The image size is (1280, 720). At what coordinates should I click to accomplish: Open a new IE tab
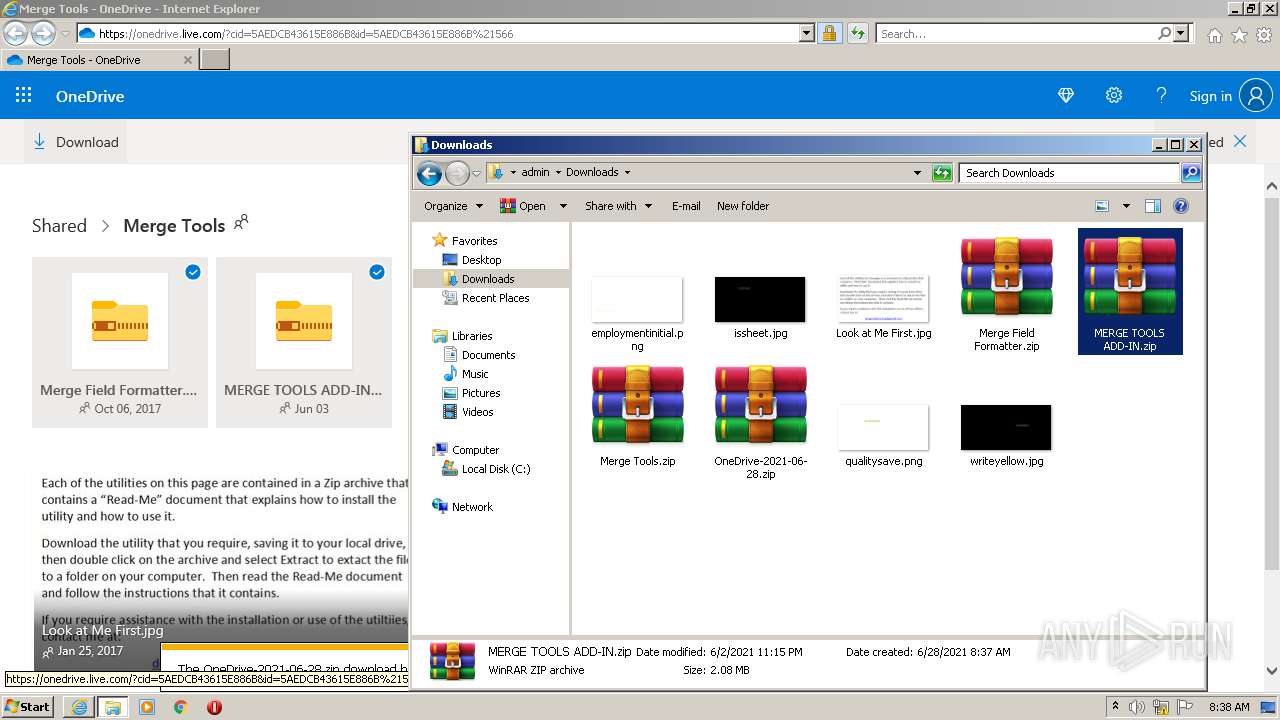point(215,59)
